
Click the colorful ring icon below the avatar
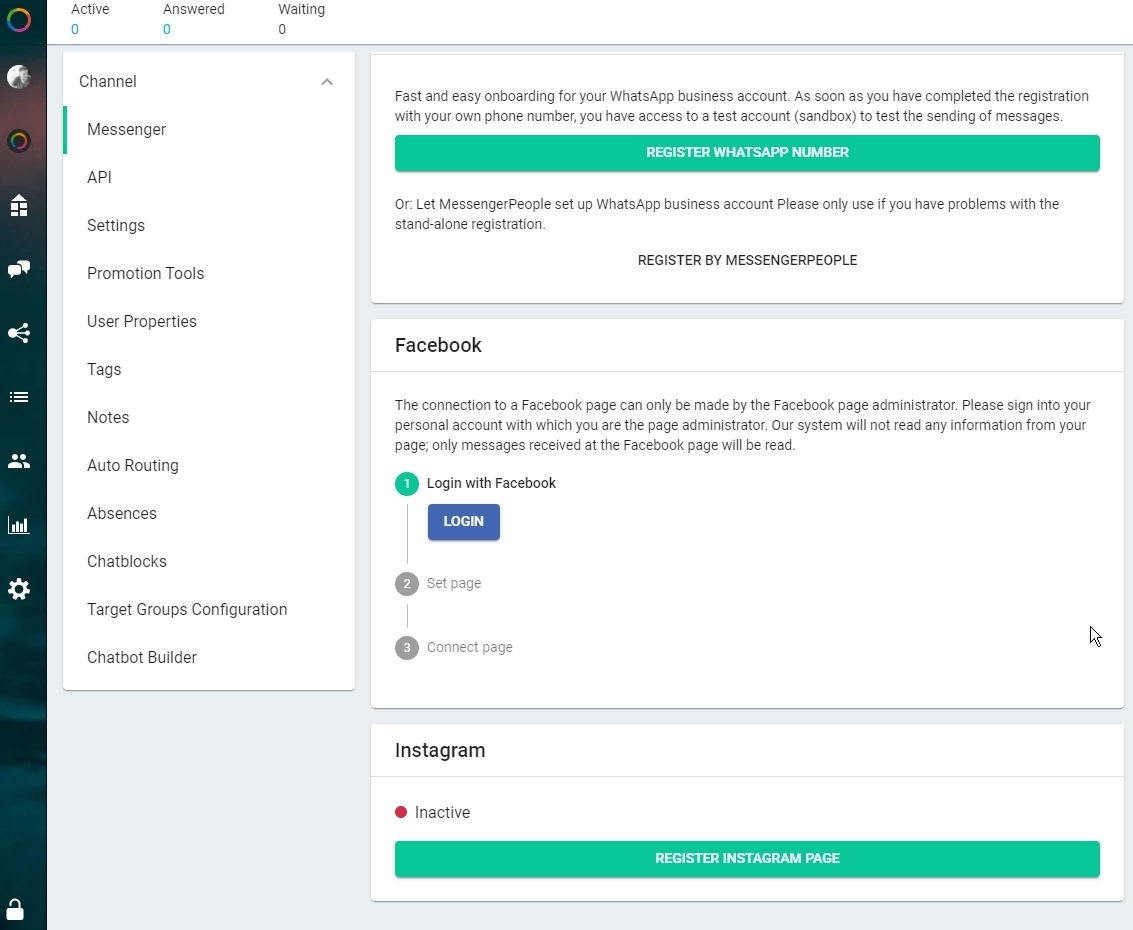click(x=19, y=141)
